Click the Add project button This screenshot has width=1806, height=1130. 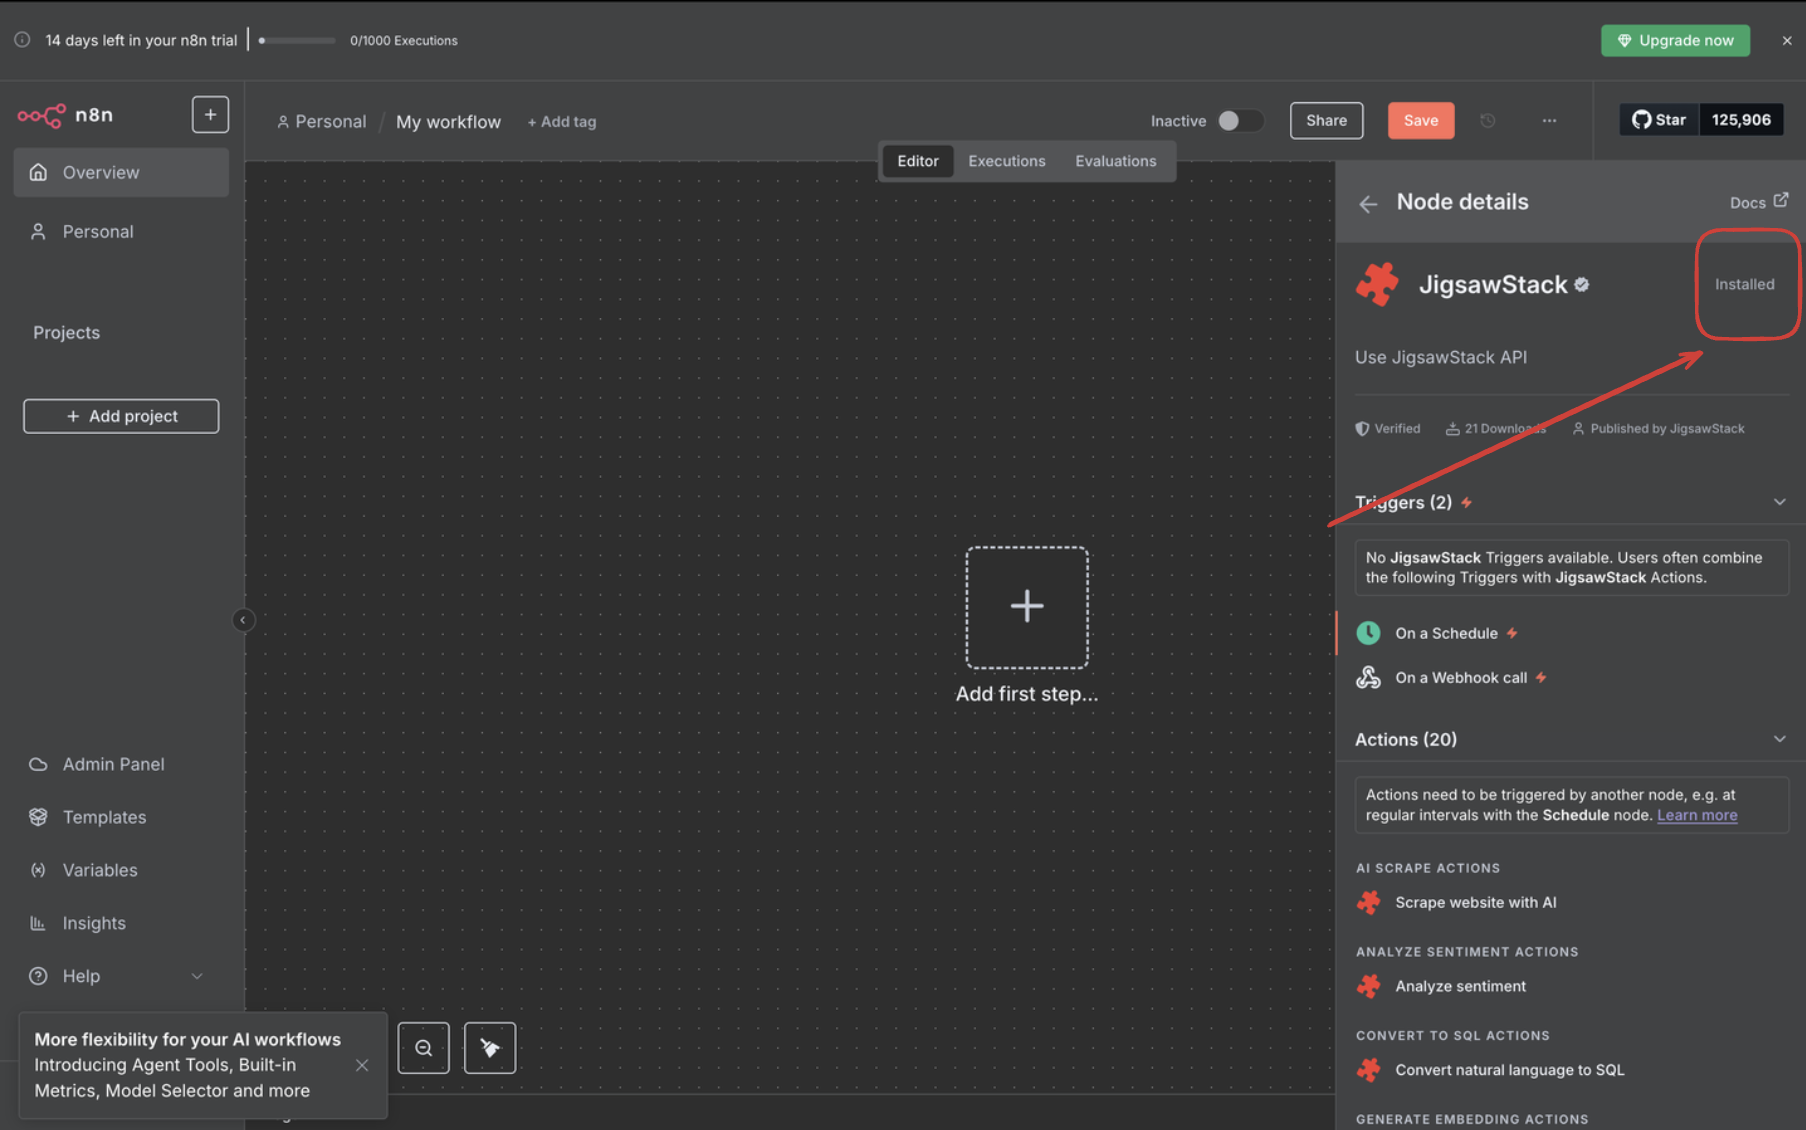tap(121, 416)
